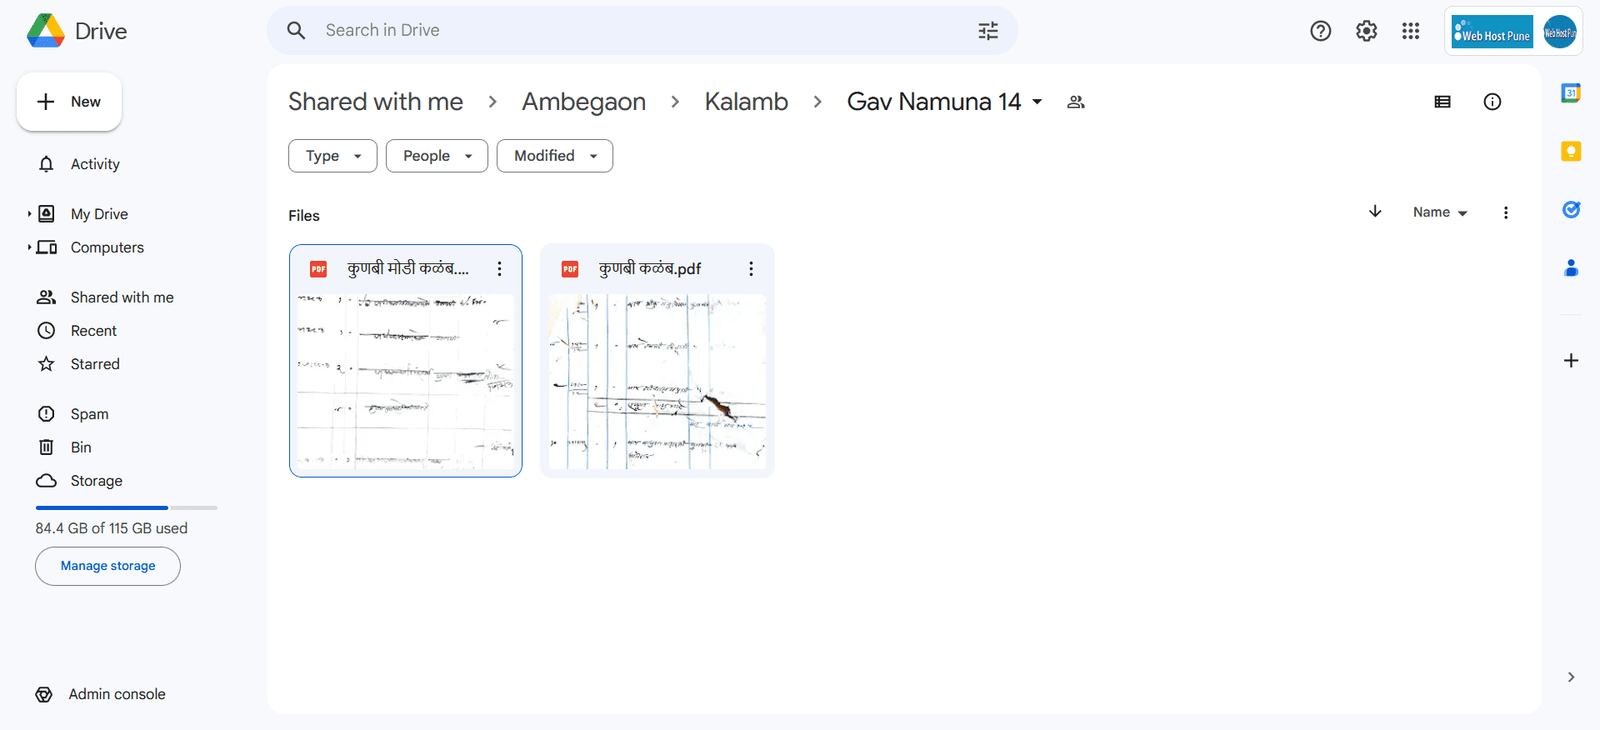Screen dimensions: 1600x730
Task: Expand the Computers tree arrow
Action: (x=29, y=247)
